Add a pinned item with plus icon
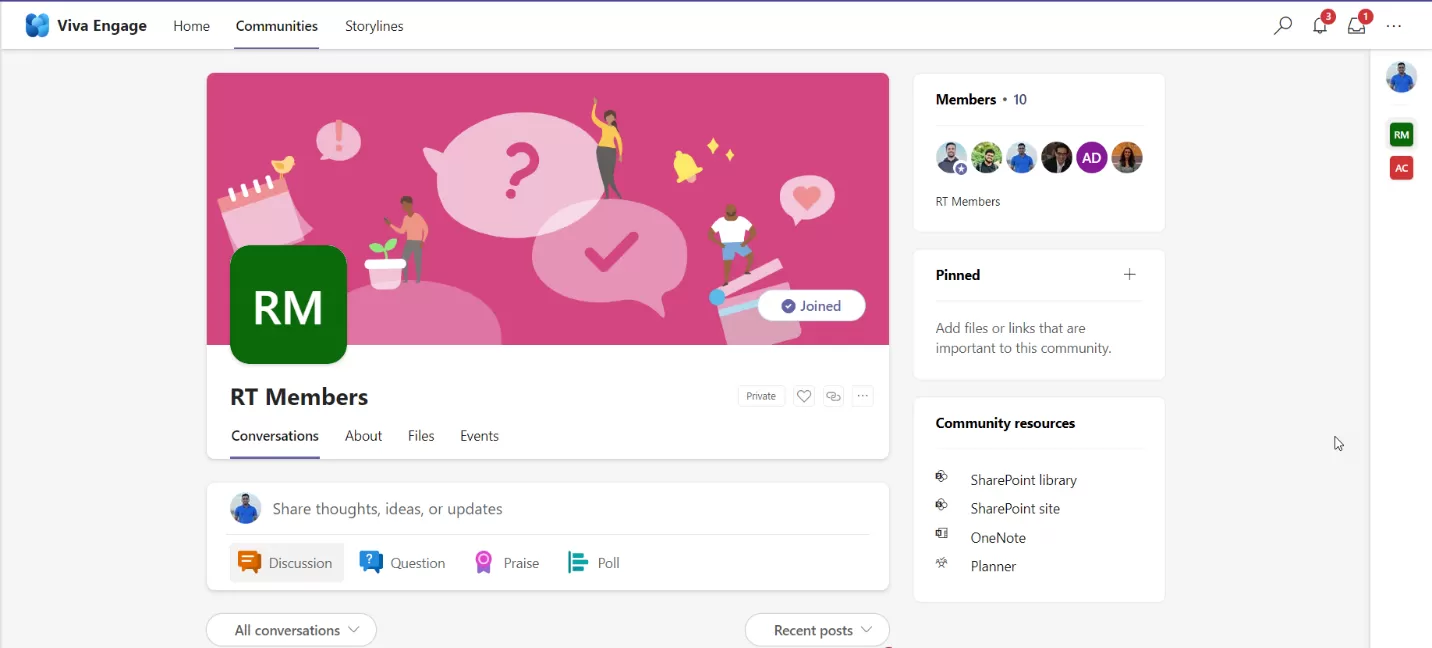This screenshot has height=648, width=1432. click(1130, 274)
